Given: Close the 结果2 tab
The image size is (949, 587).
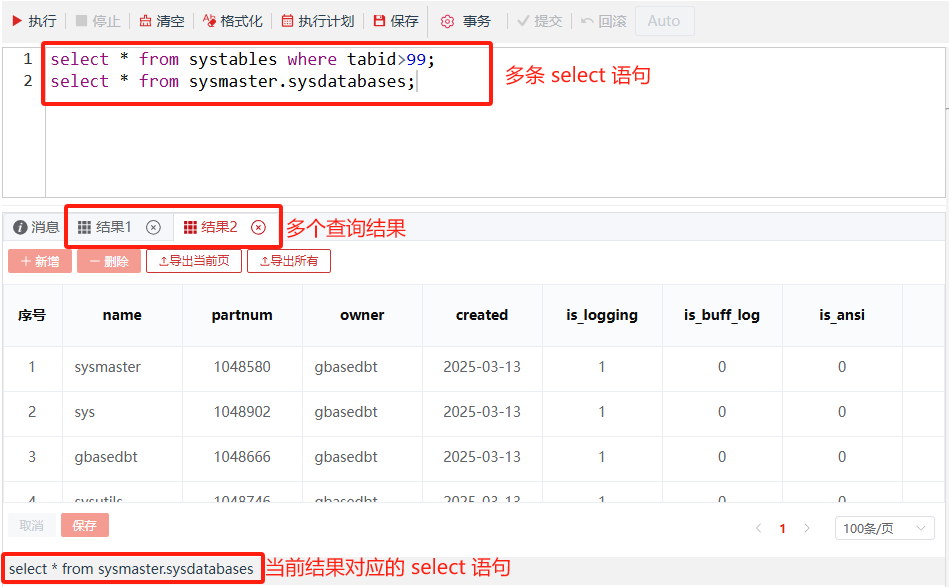Looking at the screenshot, I should [258, 227].
